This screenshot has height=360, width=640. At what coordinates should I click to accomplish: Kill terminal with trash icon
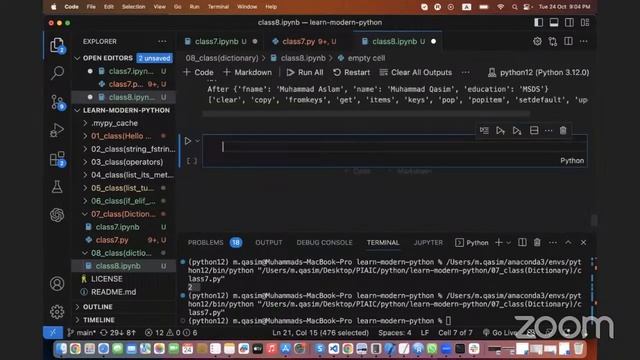(537, 242)
